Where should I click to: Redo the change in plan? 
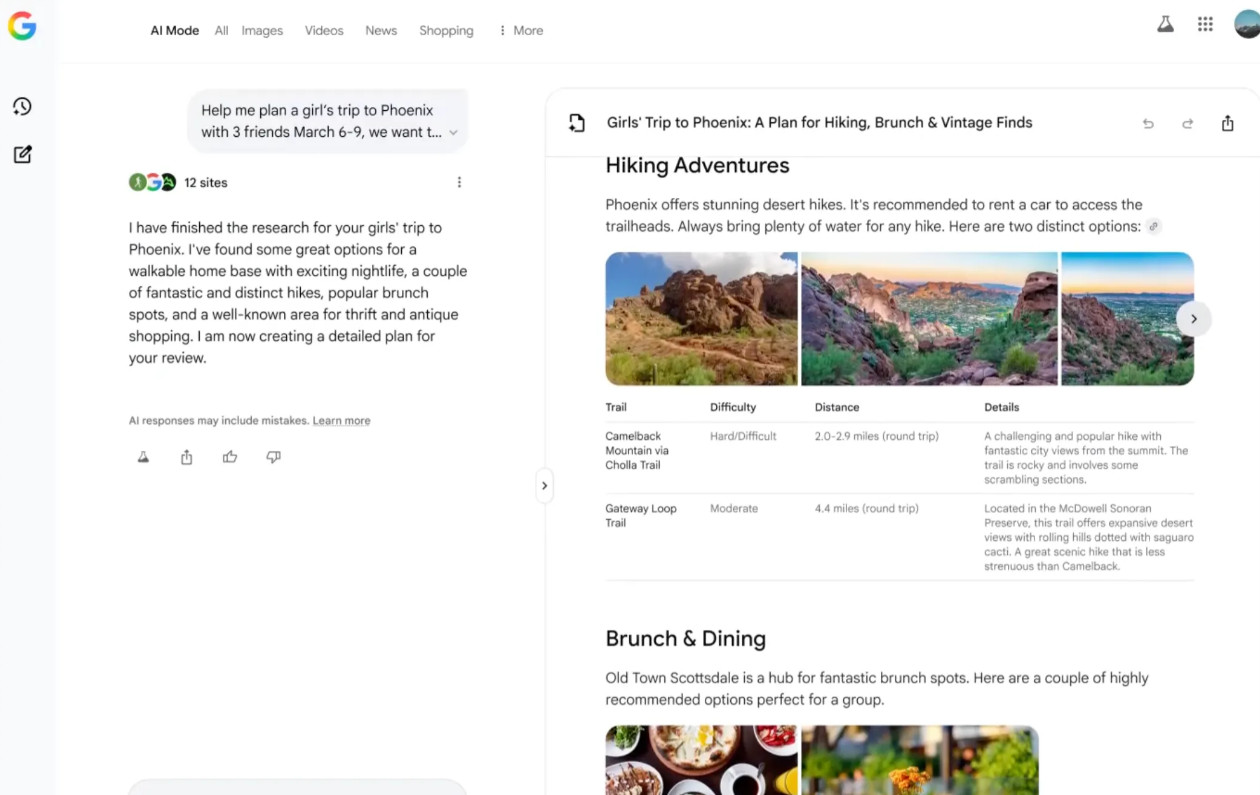click(x=1187, y=124)
